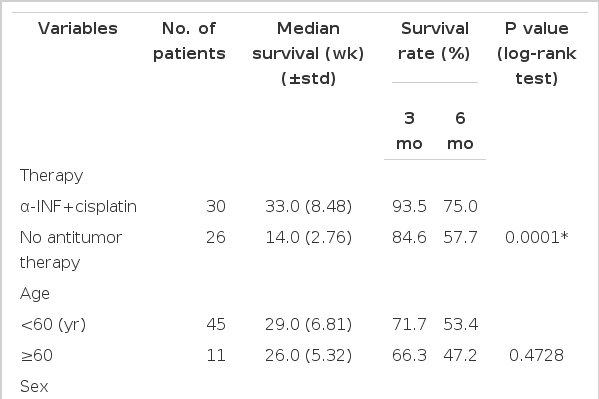Click the 33.0 (8.48) median survival cell

tap(308, 207)
